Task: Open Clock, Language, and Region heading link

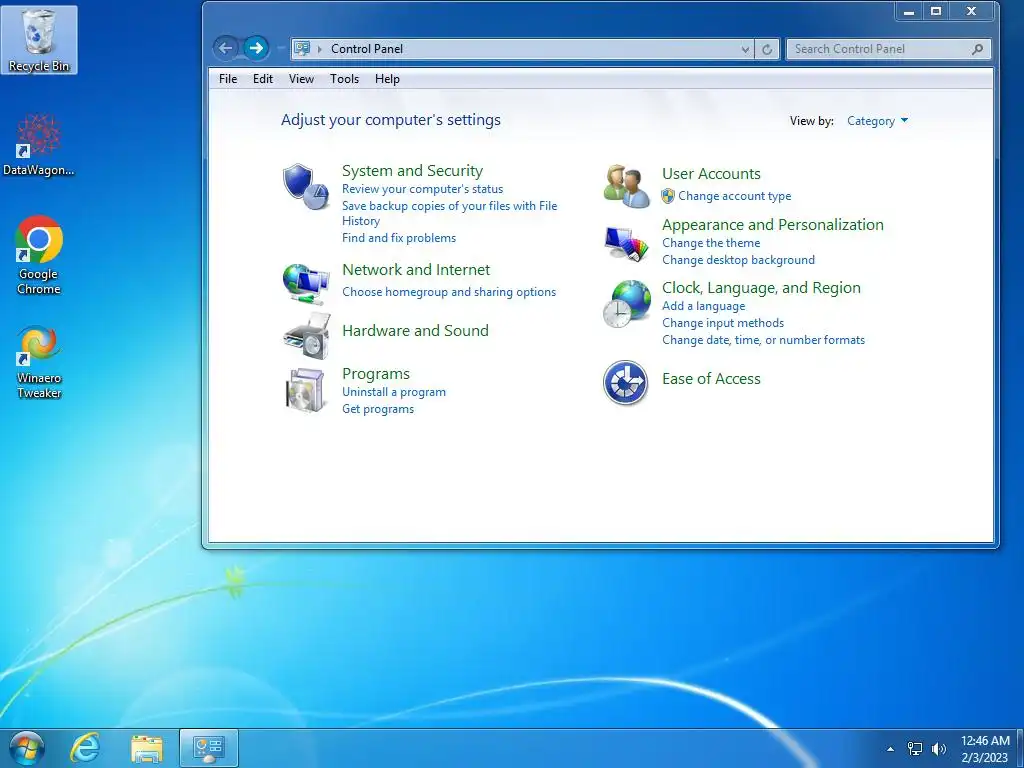Action: [761, 288]
